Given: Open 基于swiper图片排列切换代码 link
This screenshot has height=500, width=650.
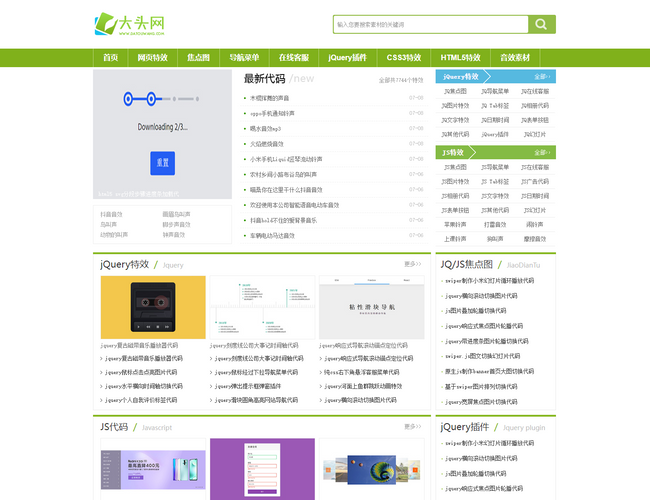Looking at the screenshot, I should 481,386.
